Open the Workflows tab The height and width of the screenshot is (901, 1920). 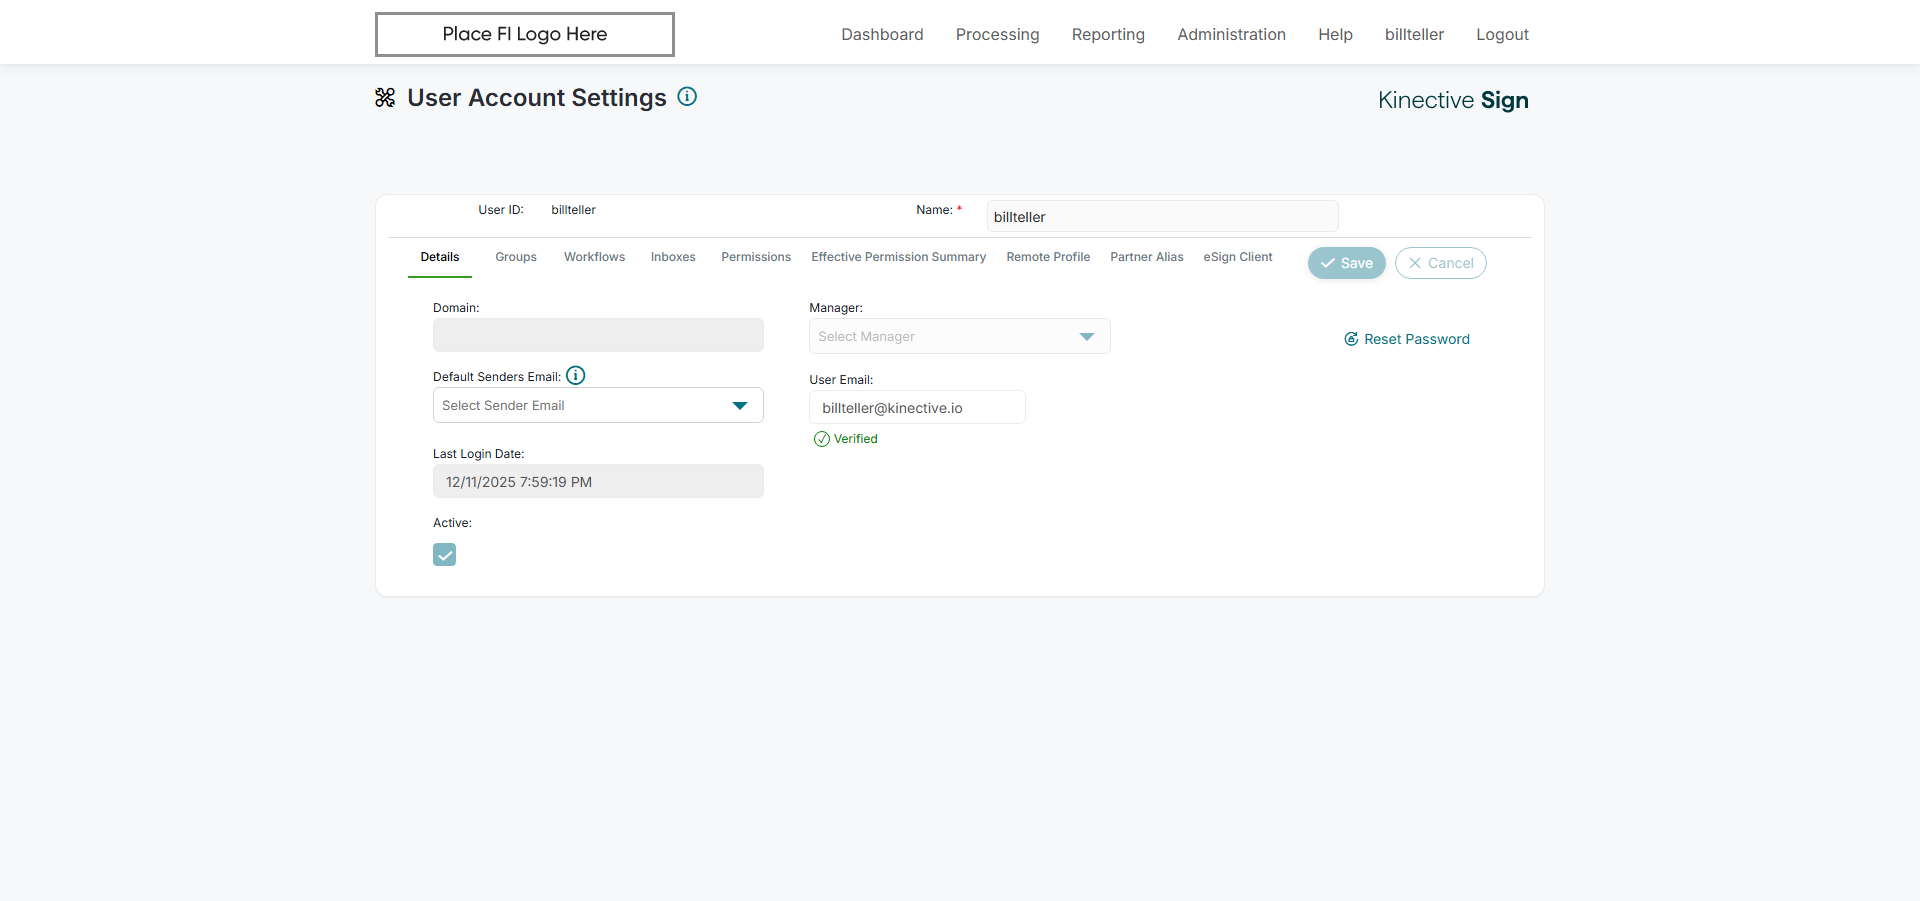click(594, 257)
